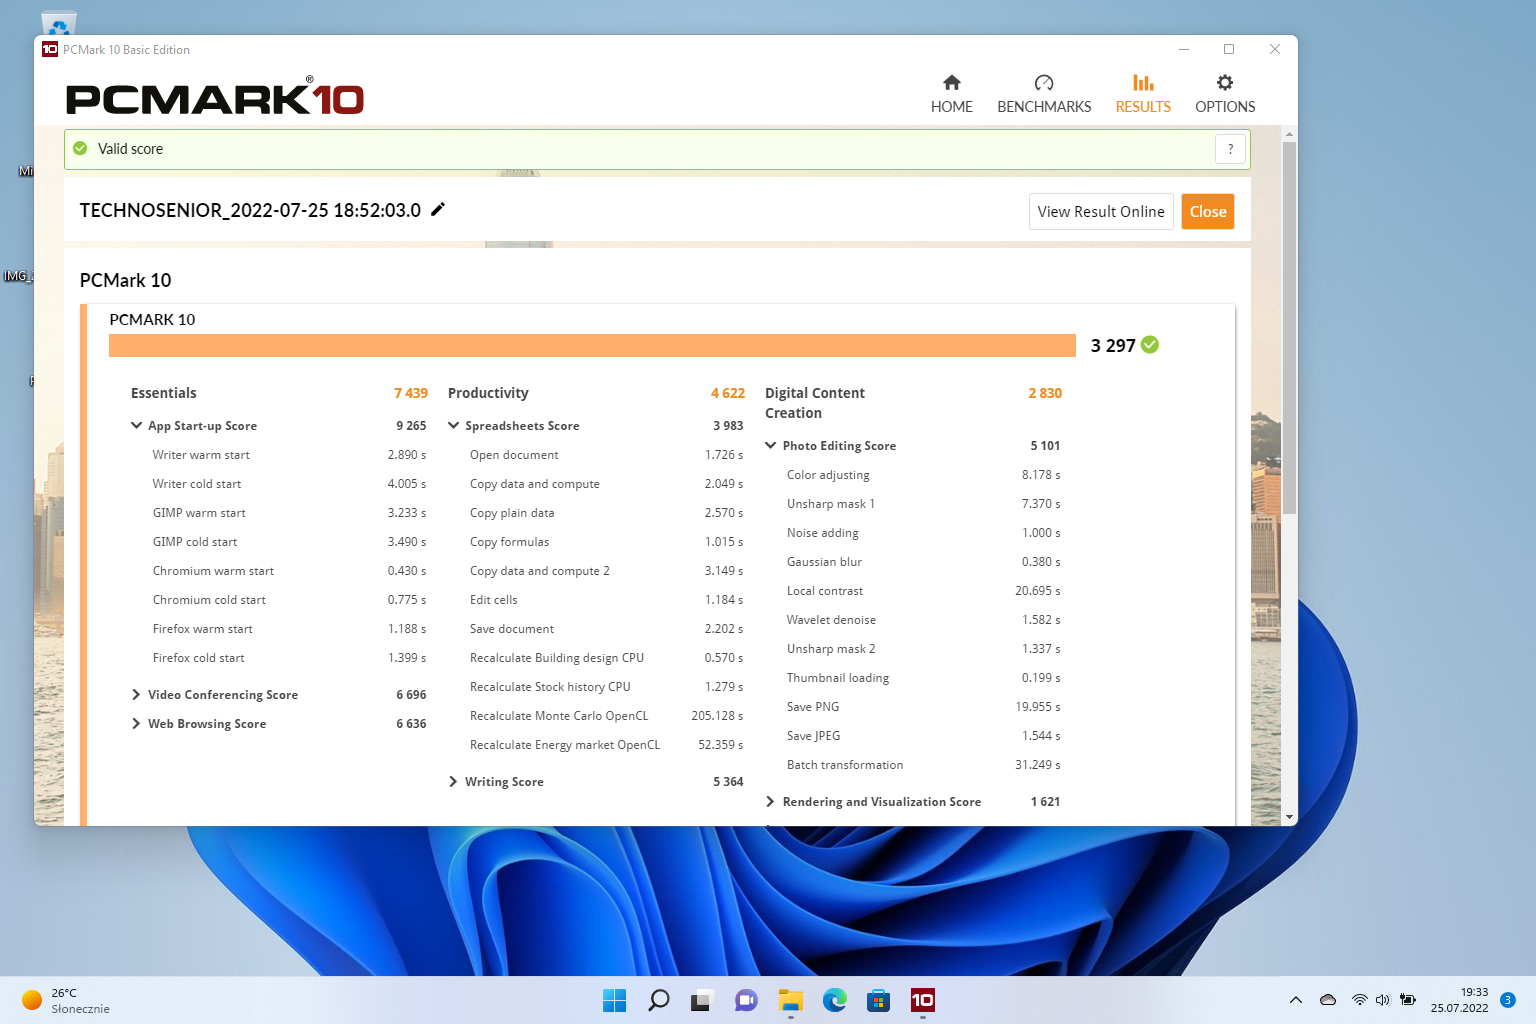The image size is (1536, 1024).
Task: Expand Rendering and Visualization Score
Action: 771,802
